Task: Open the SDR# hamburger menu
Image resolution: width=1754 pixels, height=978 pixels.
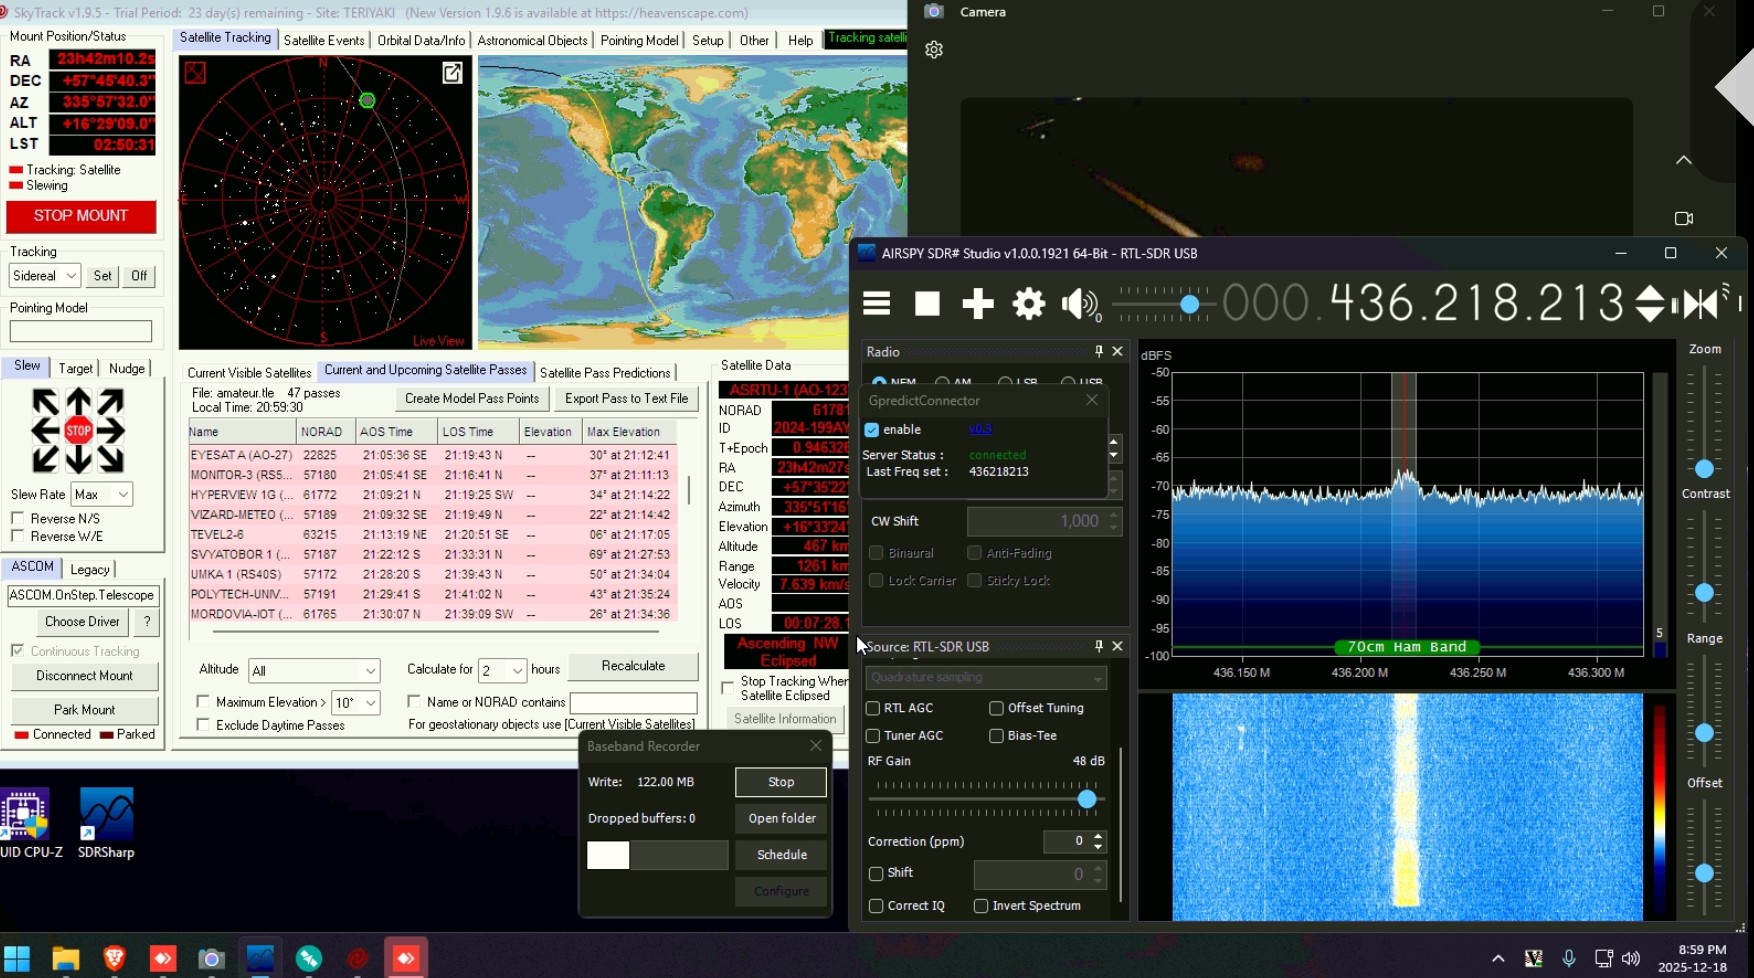Action: (x=877, y=304)
